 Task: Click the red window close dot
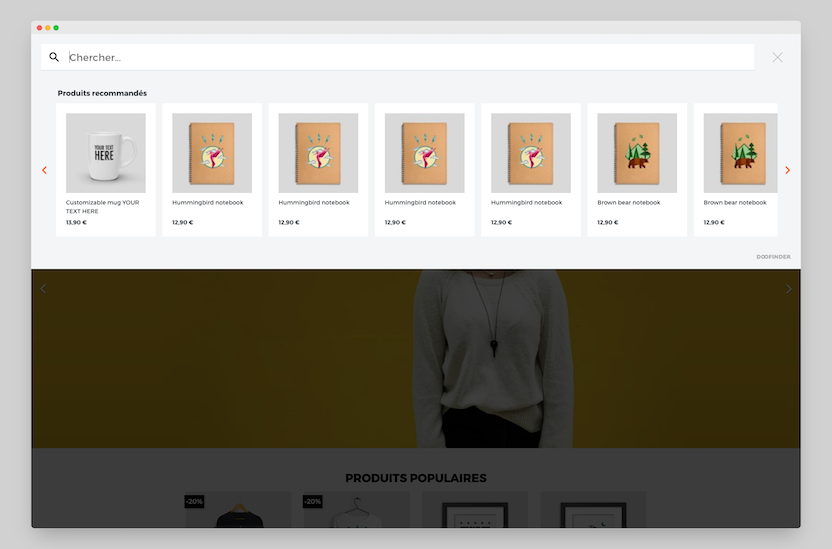coord(39,28)
